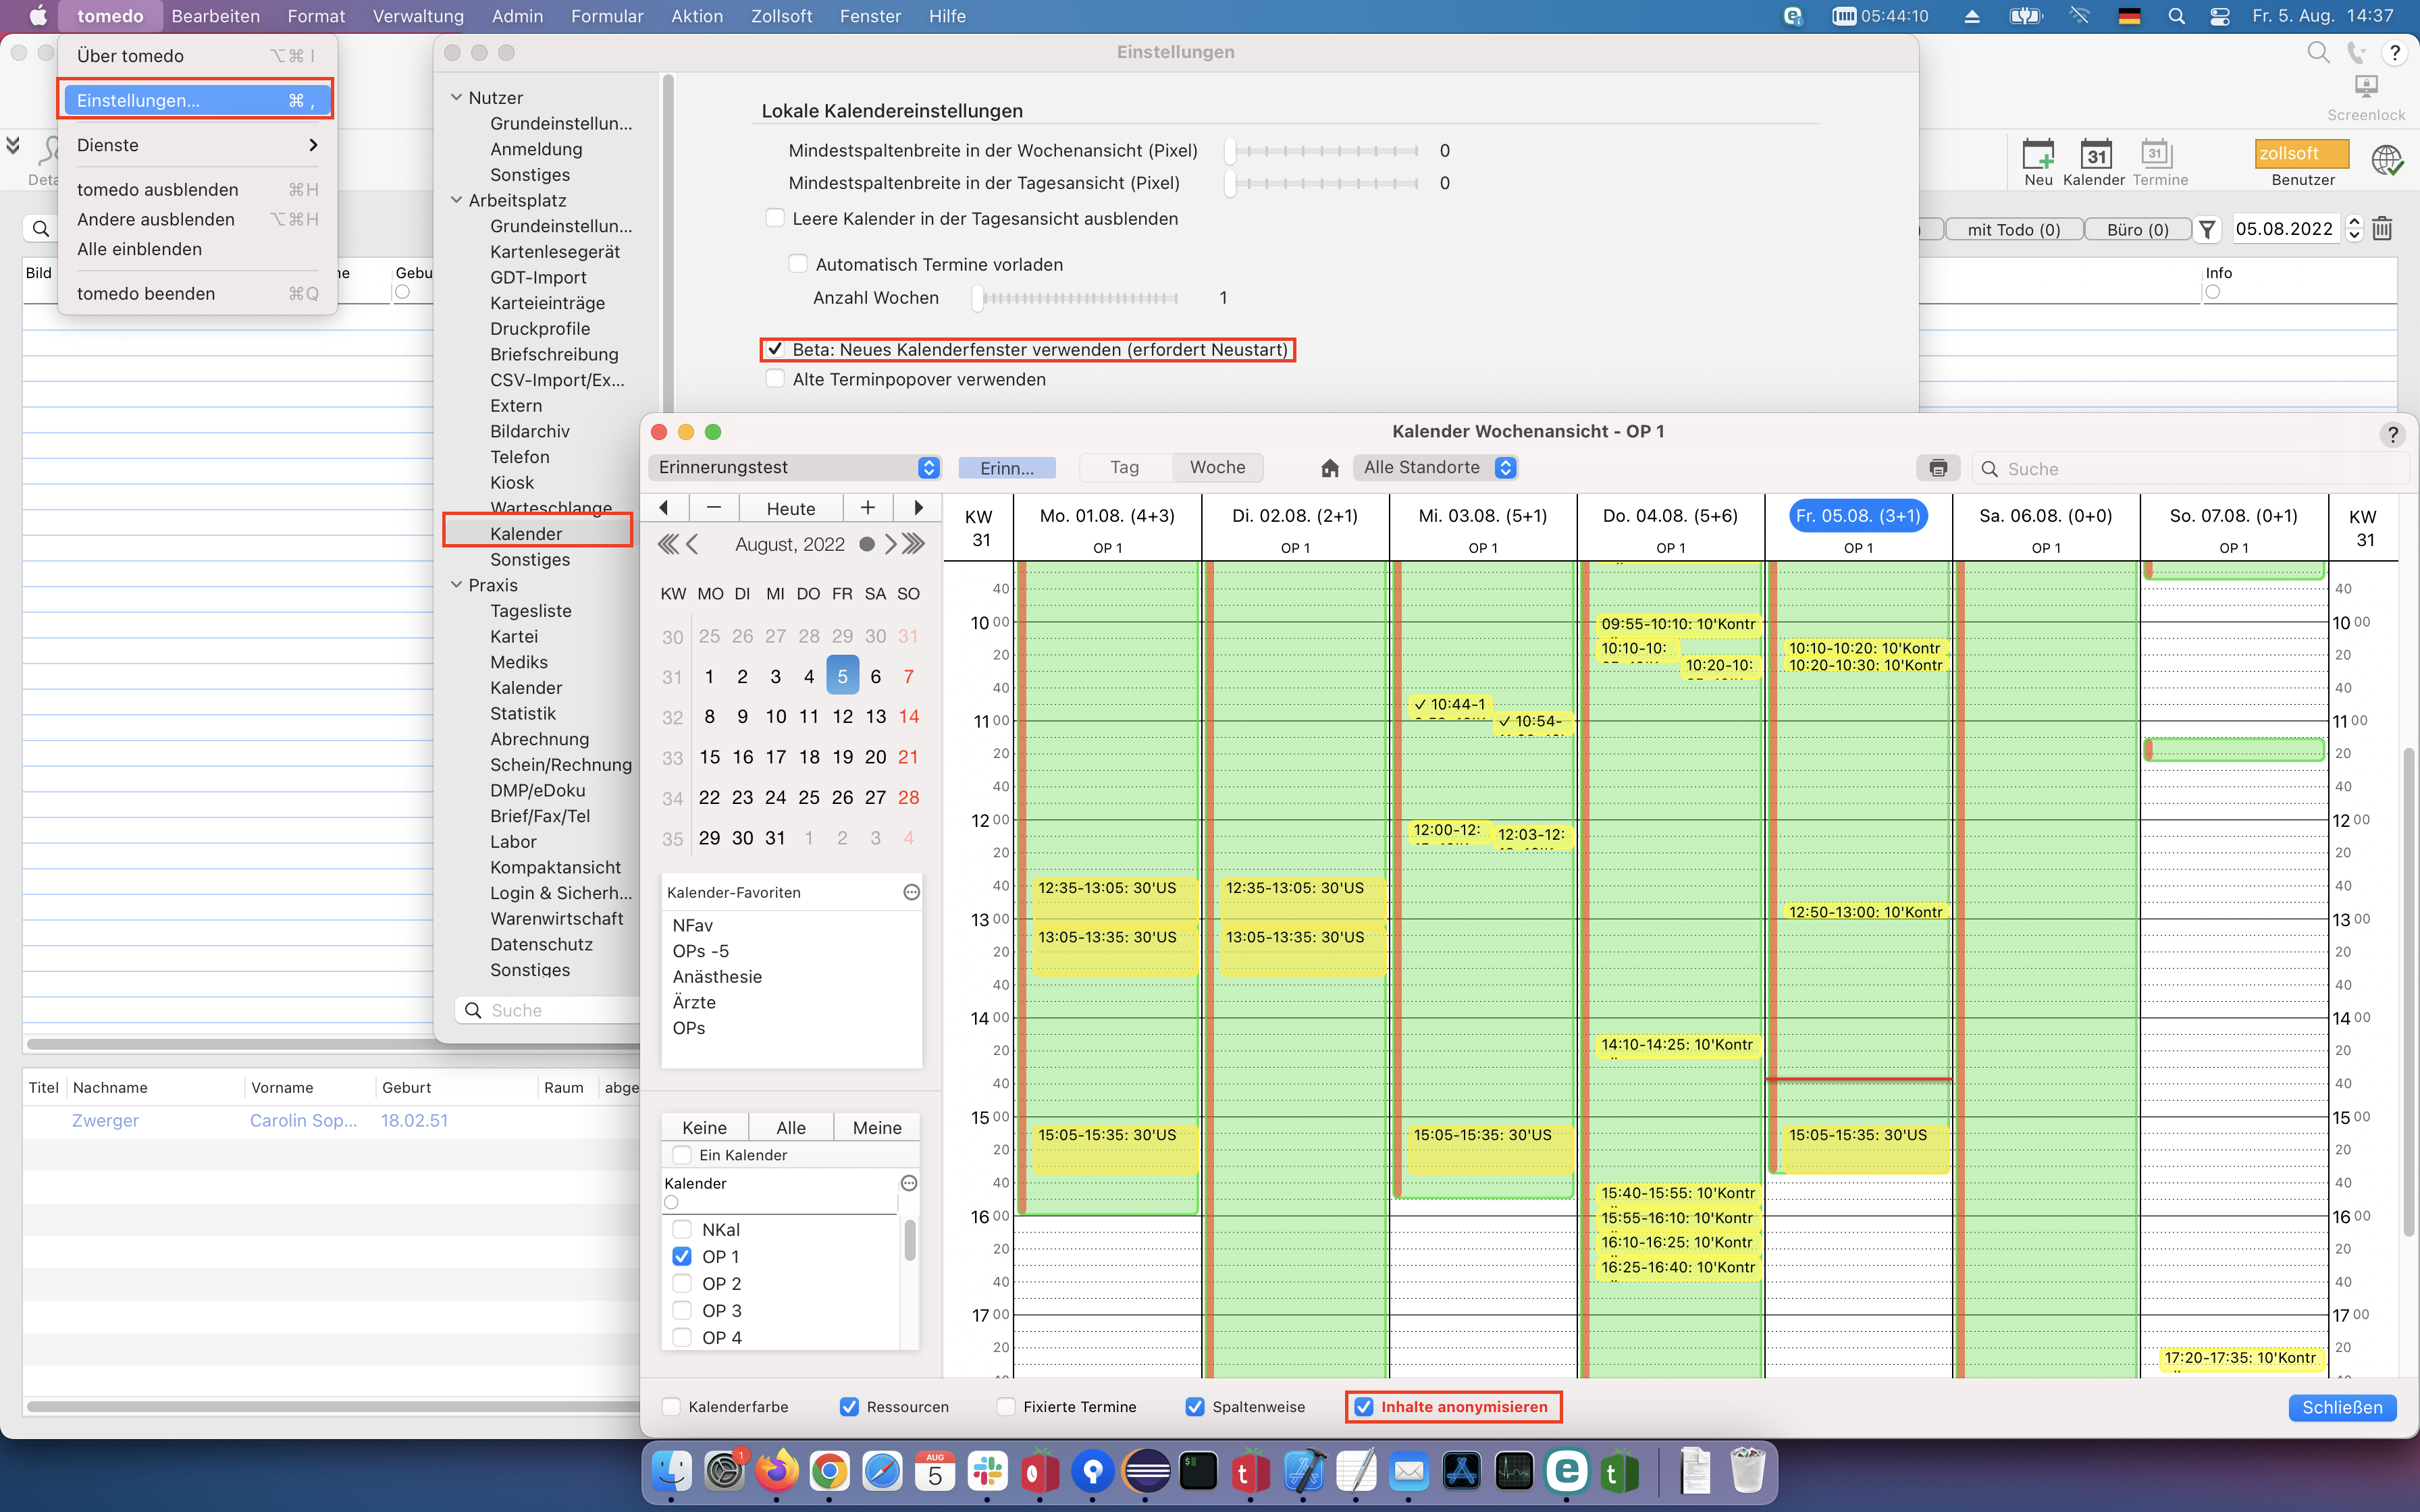This screenshot has width=2420, height=1512.
Task: Open the Erinnerungstest dropdown
Action: (x=795, y=467)
